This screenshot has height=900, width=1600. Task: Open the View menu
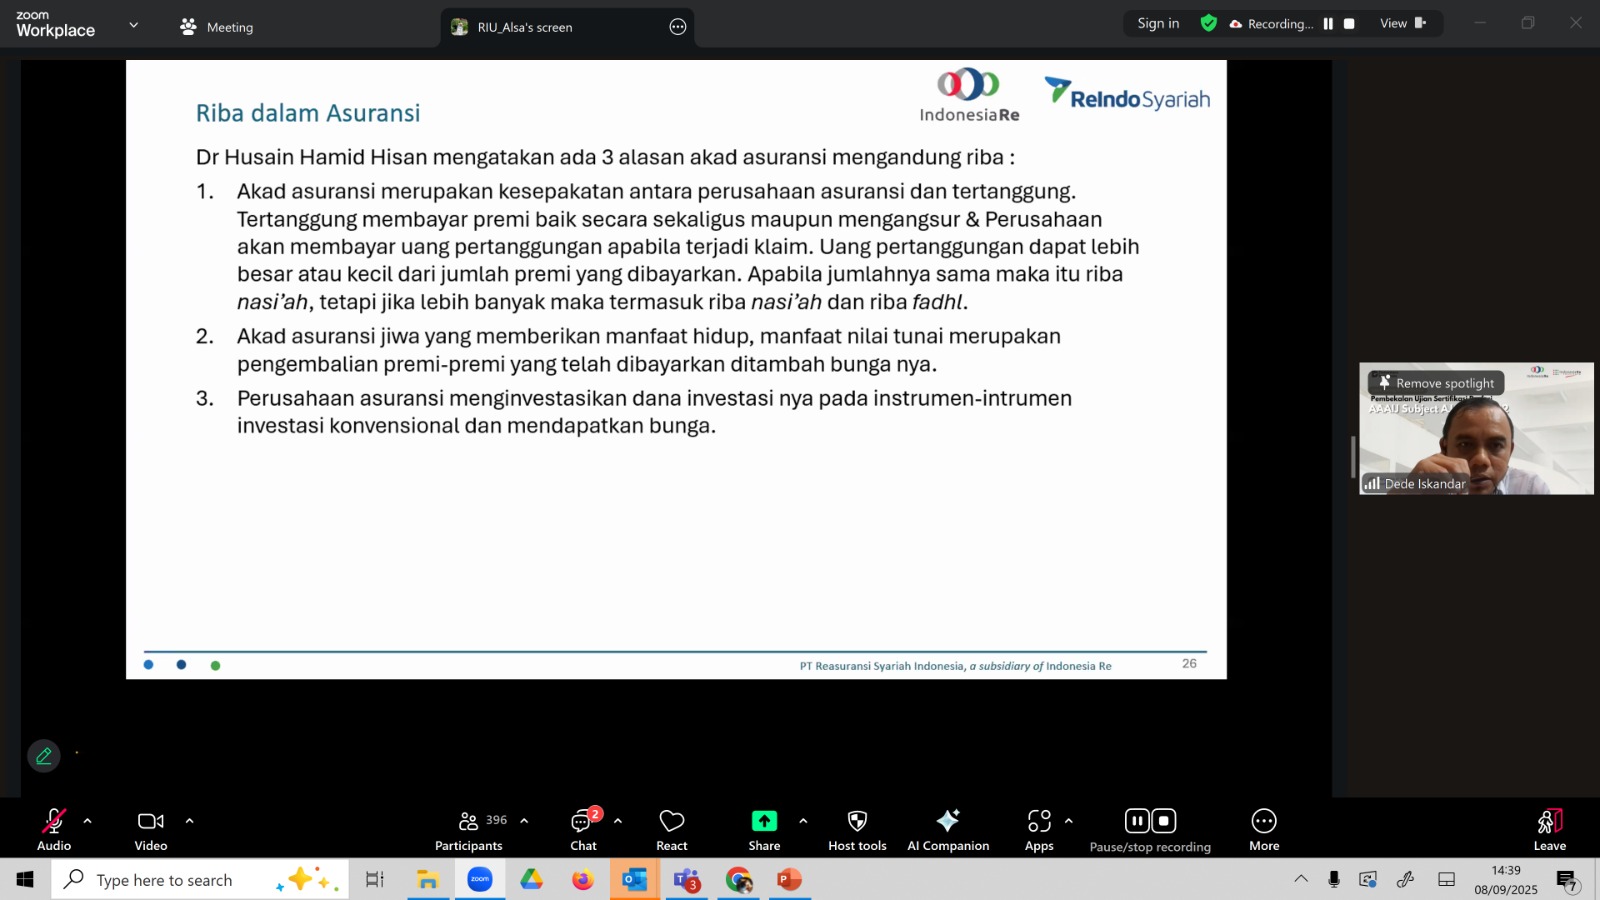1402,24
